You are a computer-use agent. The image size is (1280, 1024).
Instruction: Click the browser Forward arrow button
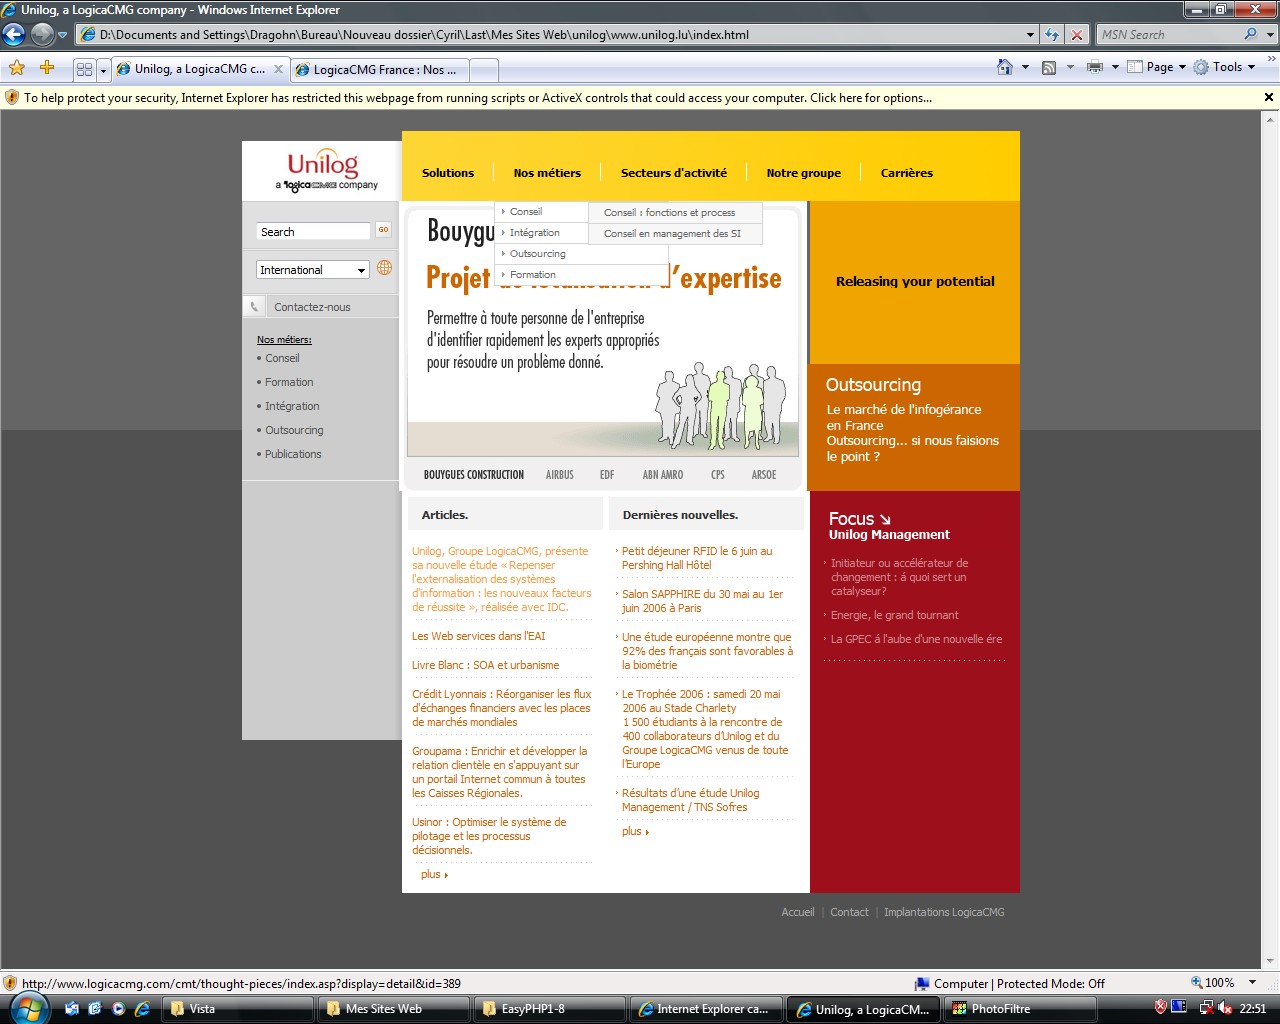(x=41, y=35)
